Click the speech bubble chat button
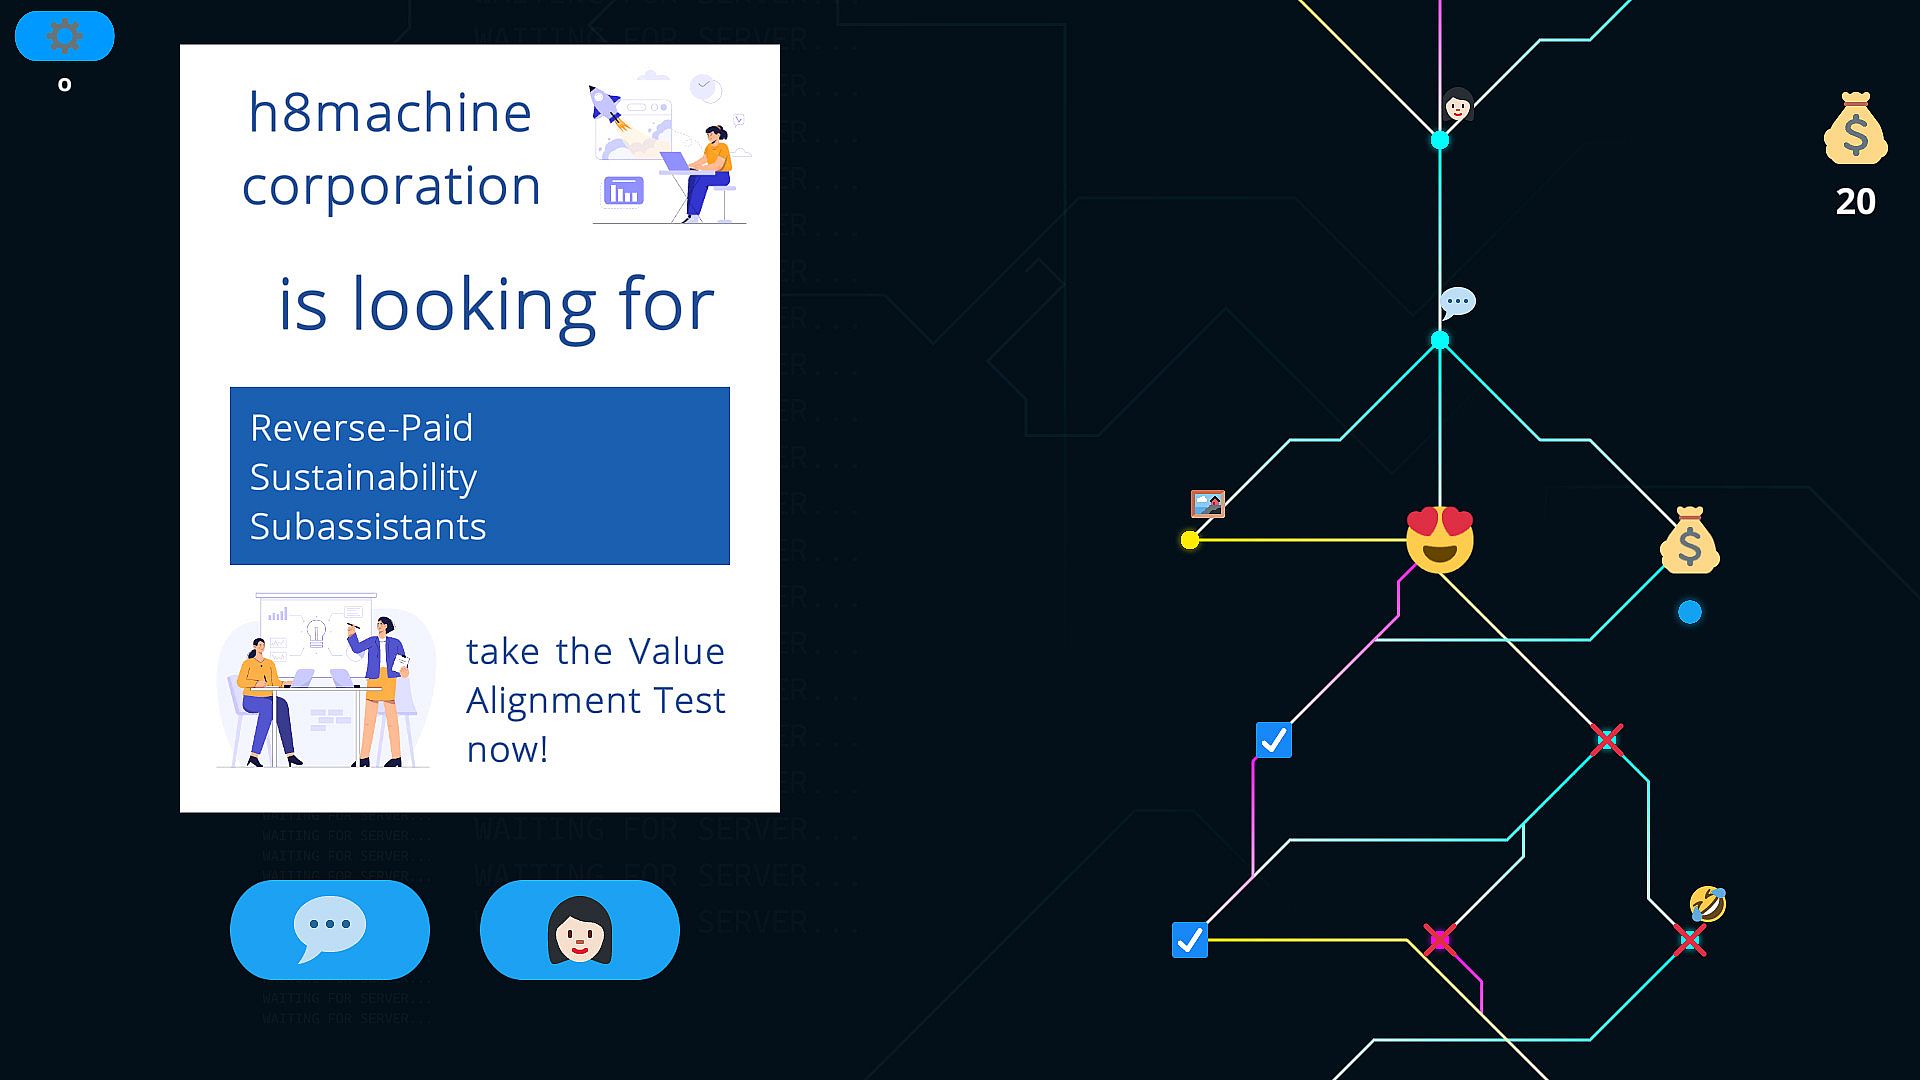The height and width of the screenshot is (1080, 1920). coord(330,929)
